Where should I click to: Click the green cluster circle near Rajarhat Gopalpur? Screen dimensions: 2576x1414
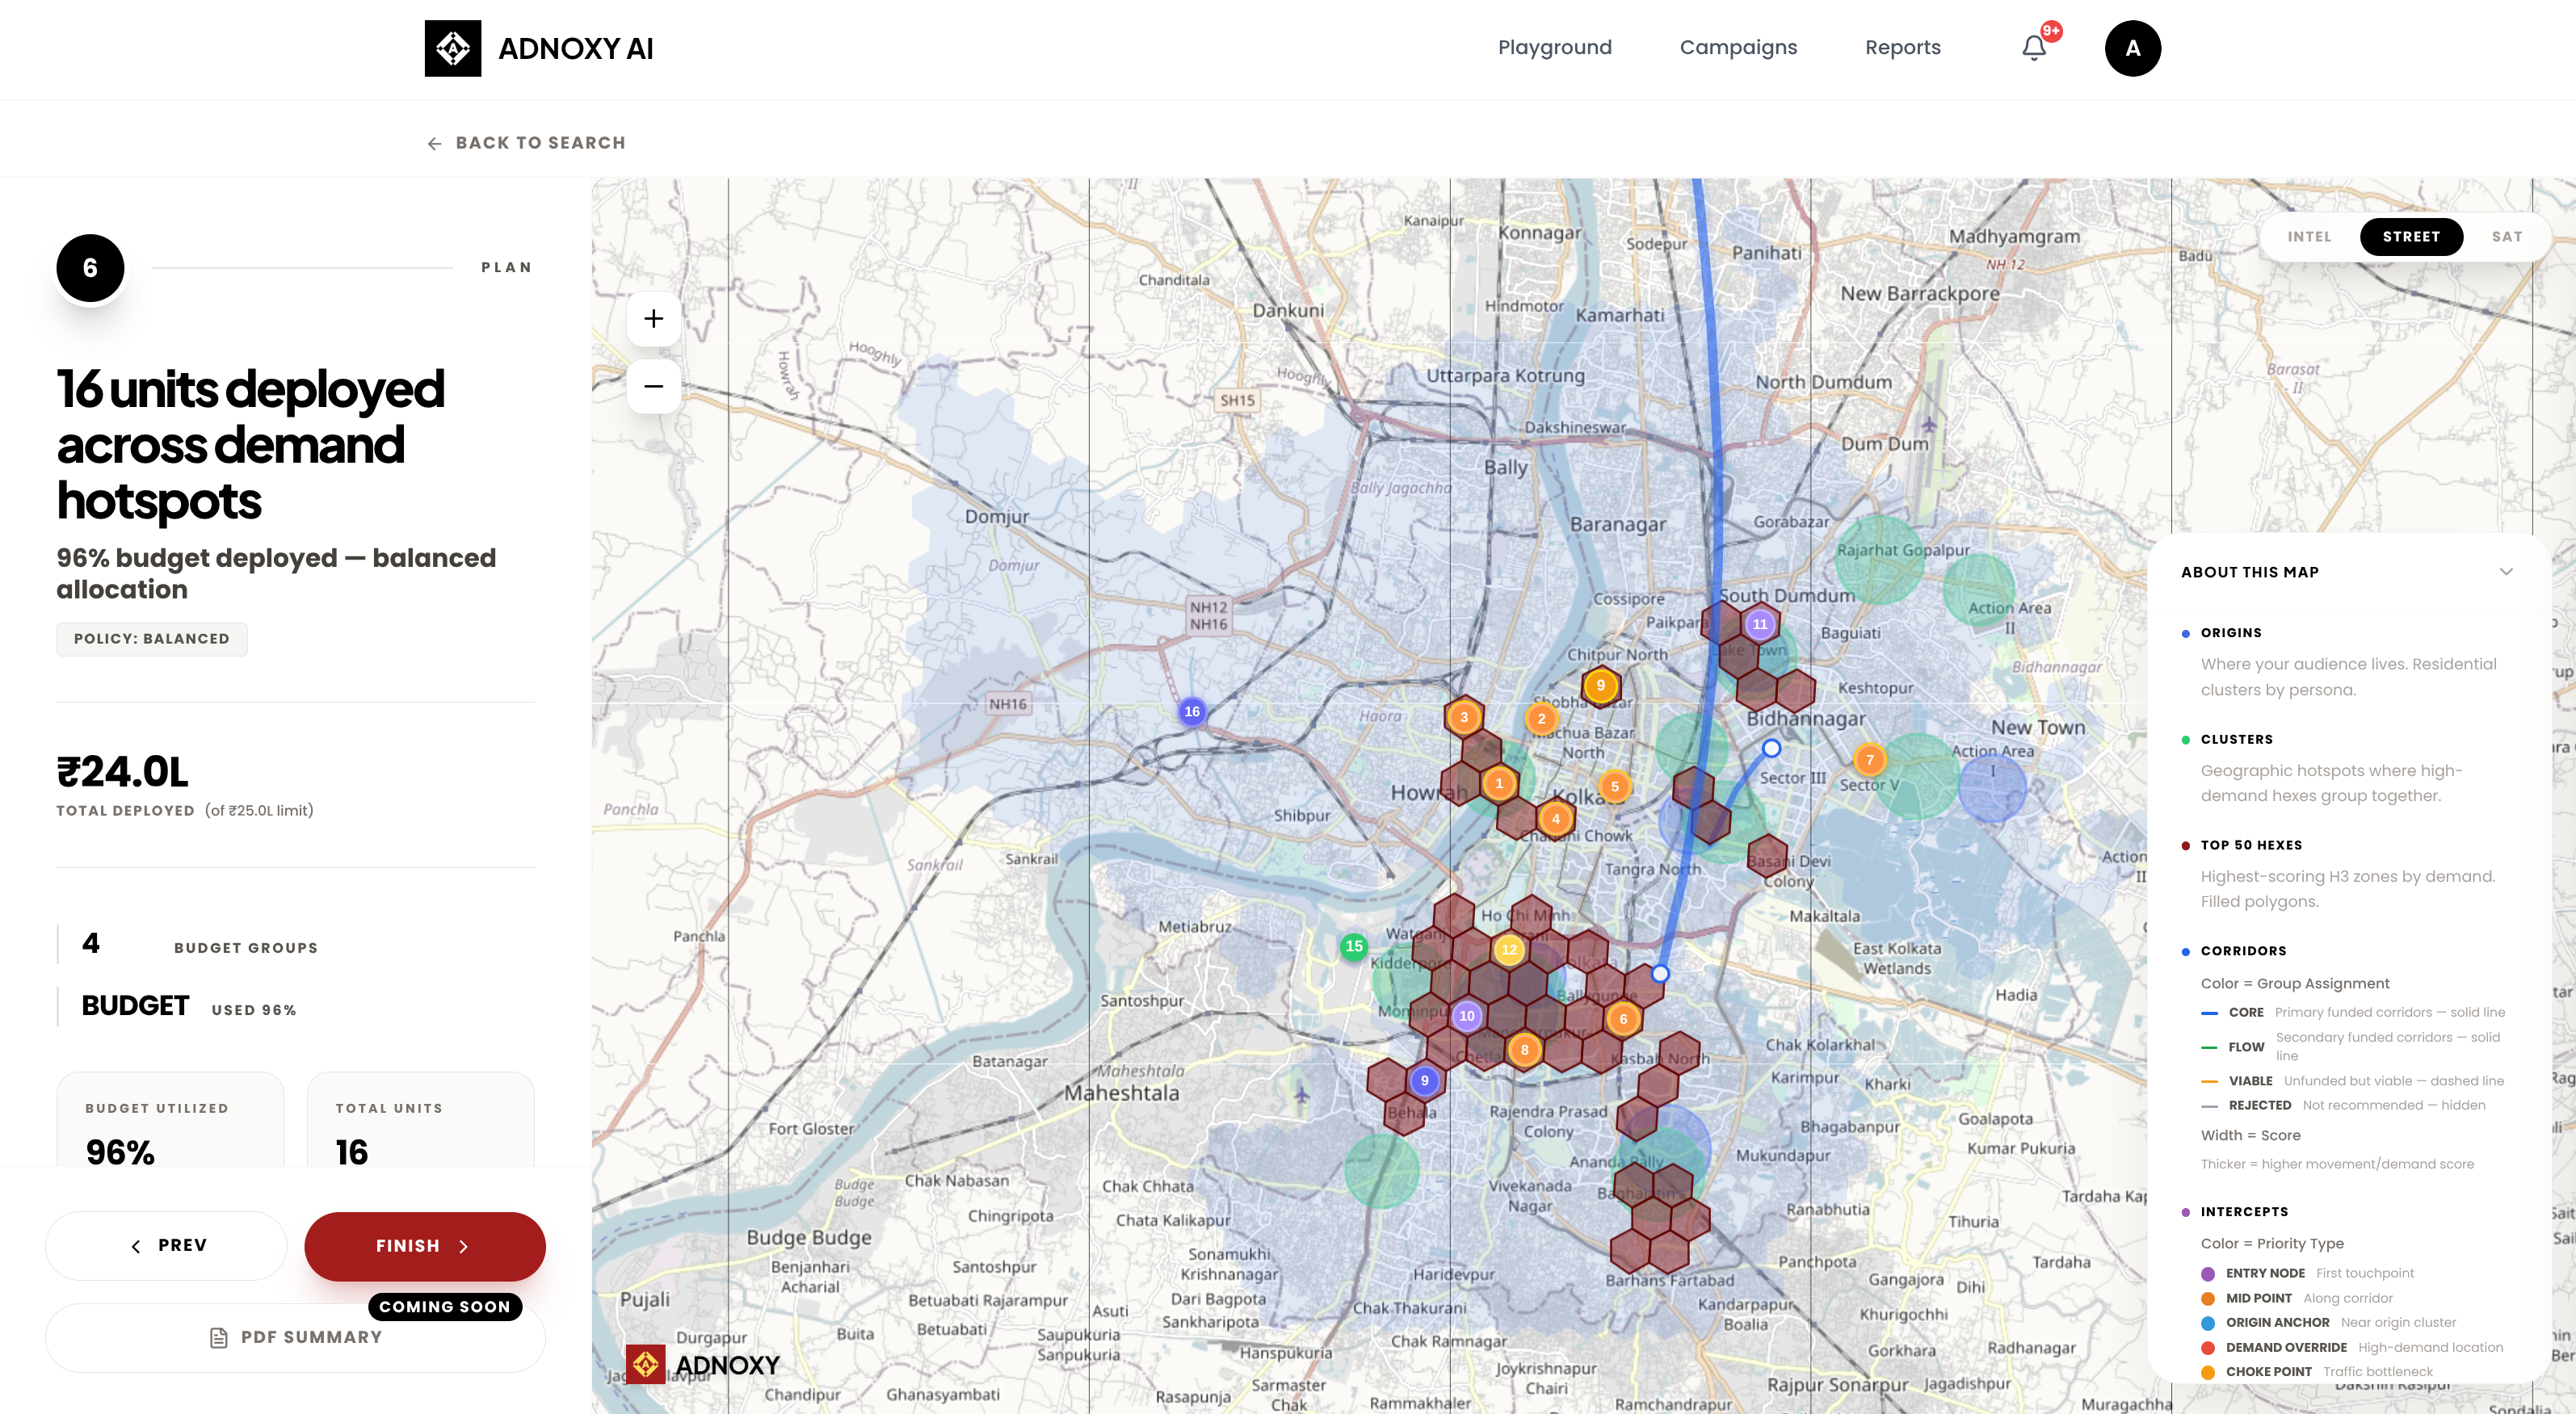(x=1879, y=559)
